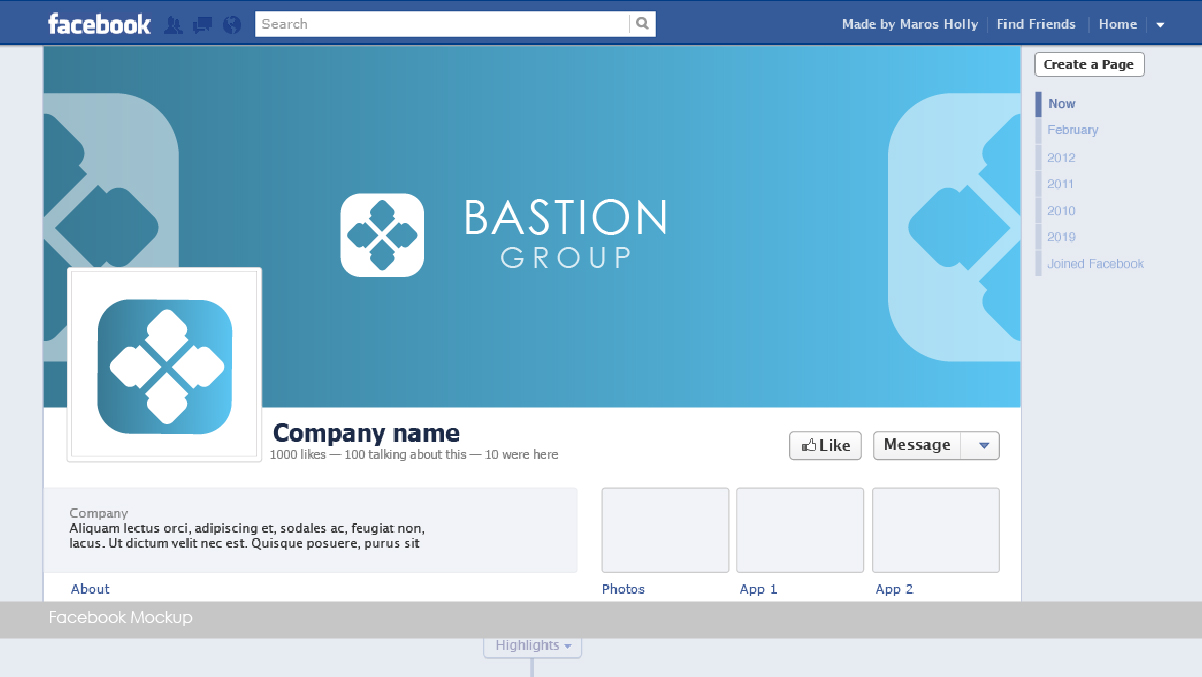Open the friend requests icon
The image size is (1202, 677).
(173, 25)
